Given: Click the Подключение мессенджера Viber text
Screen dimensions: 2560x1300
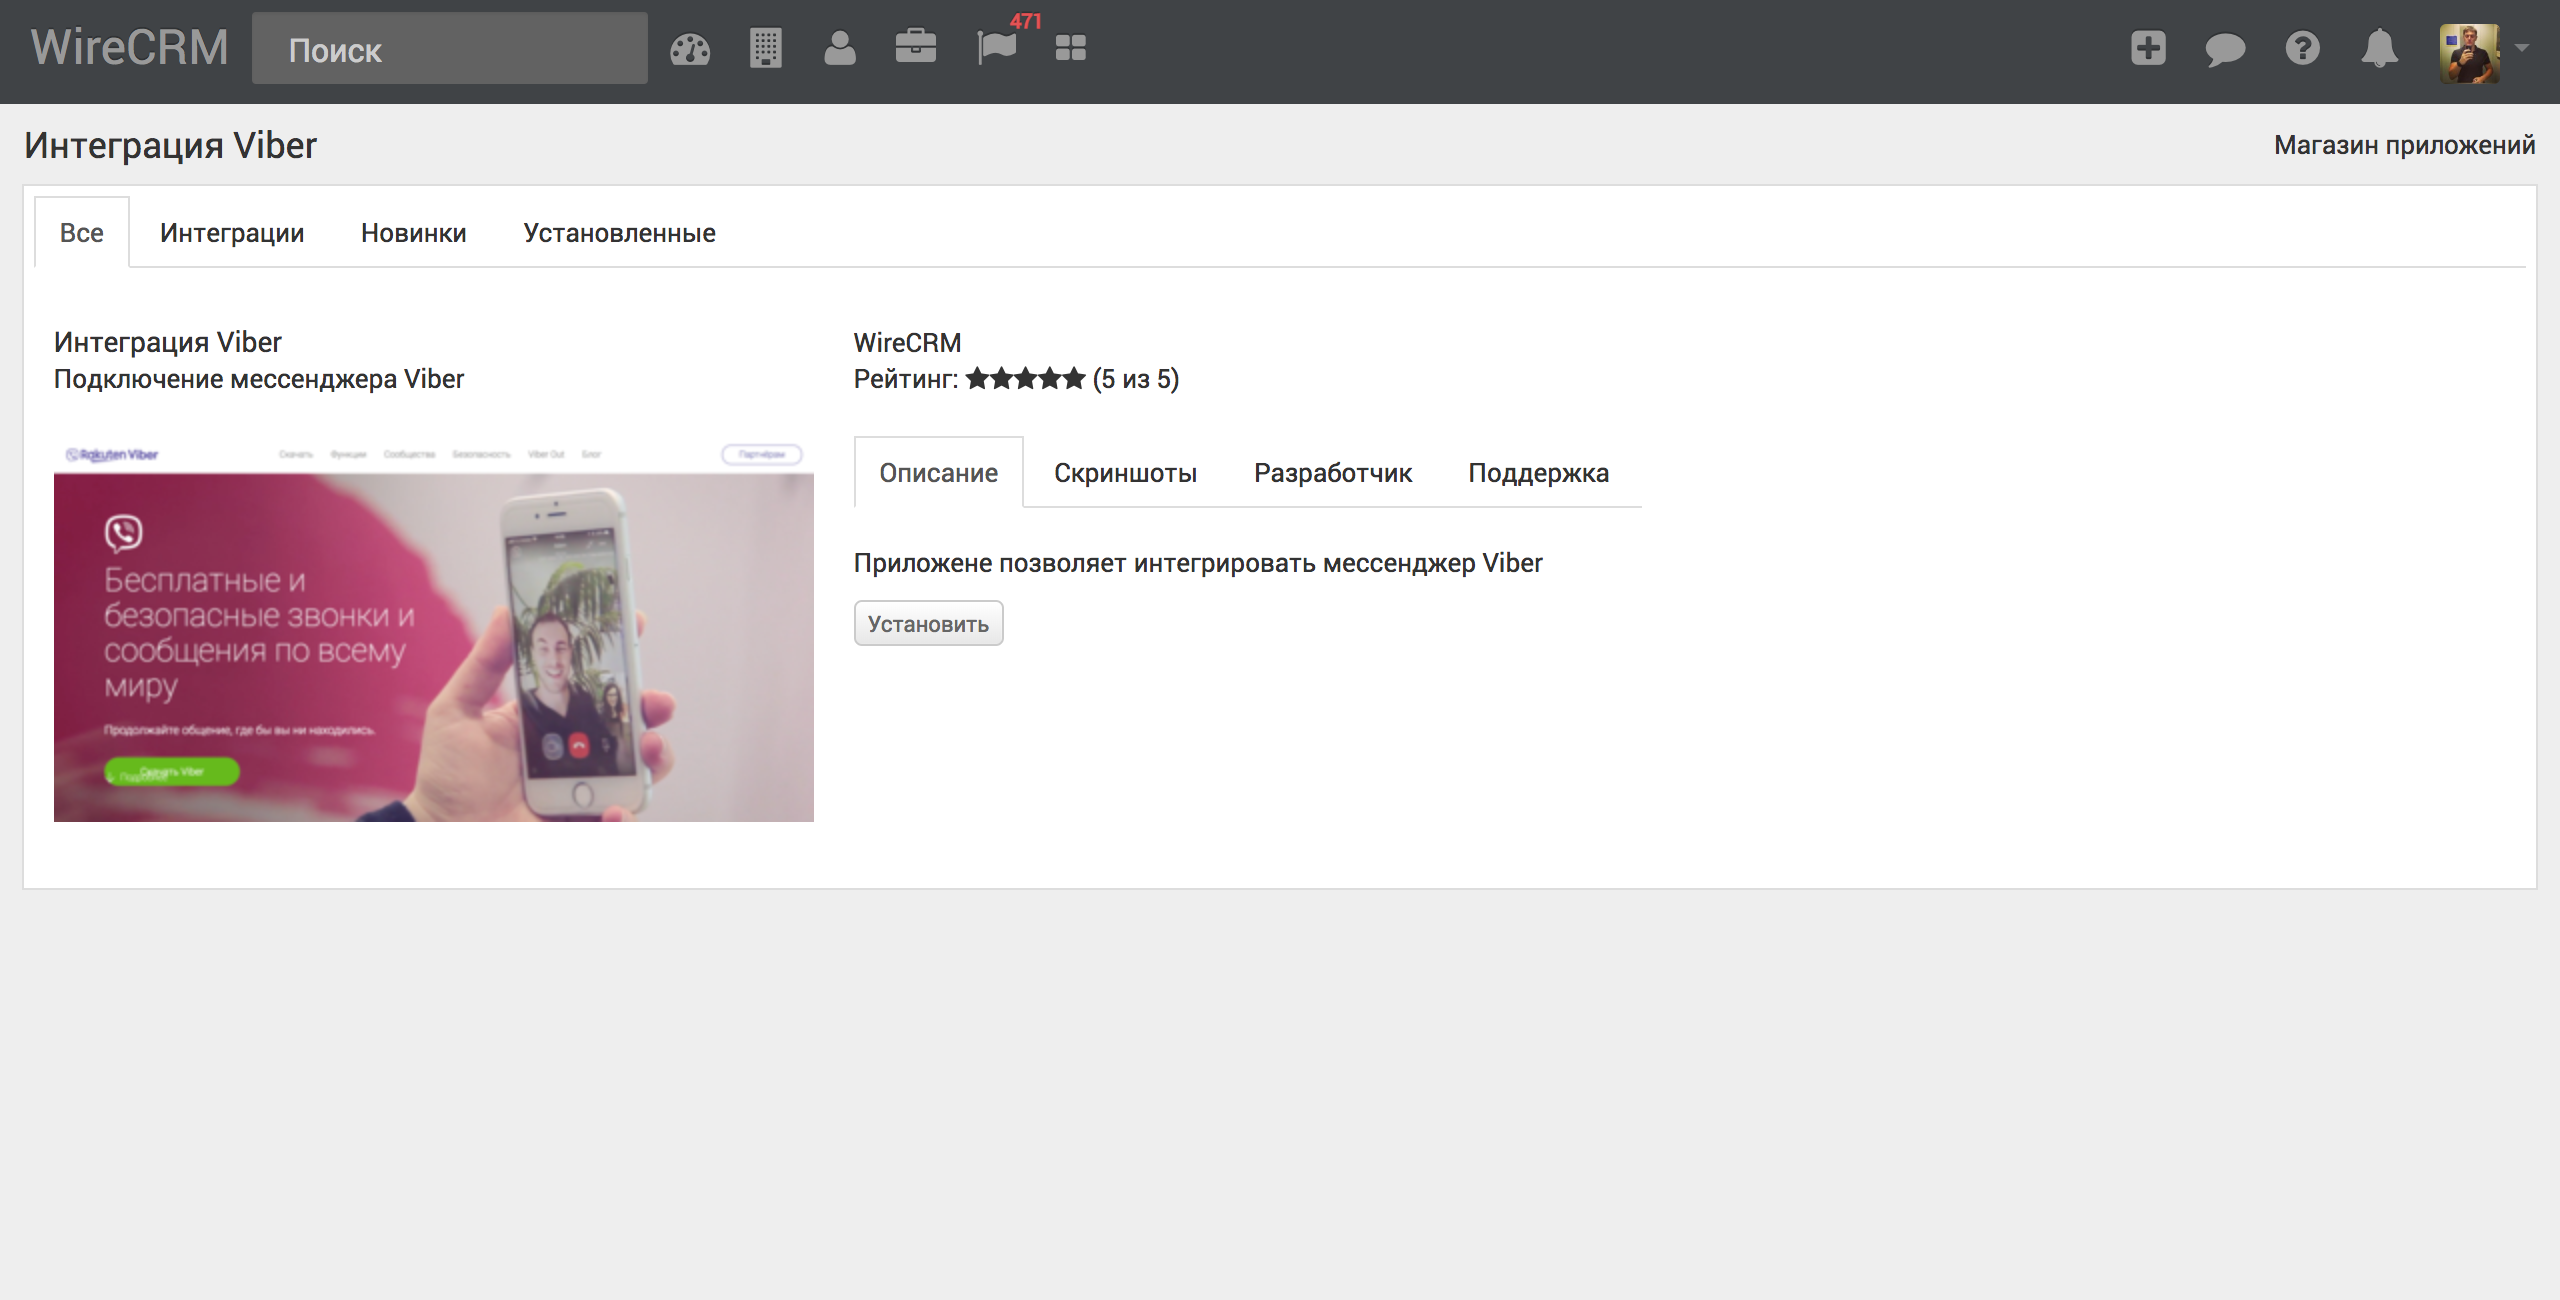Looking at the screenshot, I should [259, 379].
